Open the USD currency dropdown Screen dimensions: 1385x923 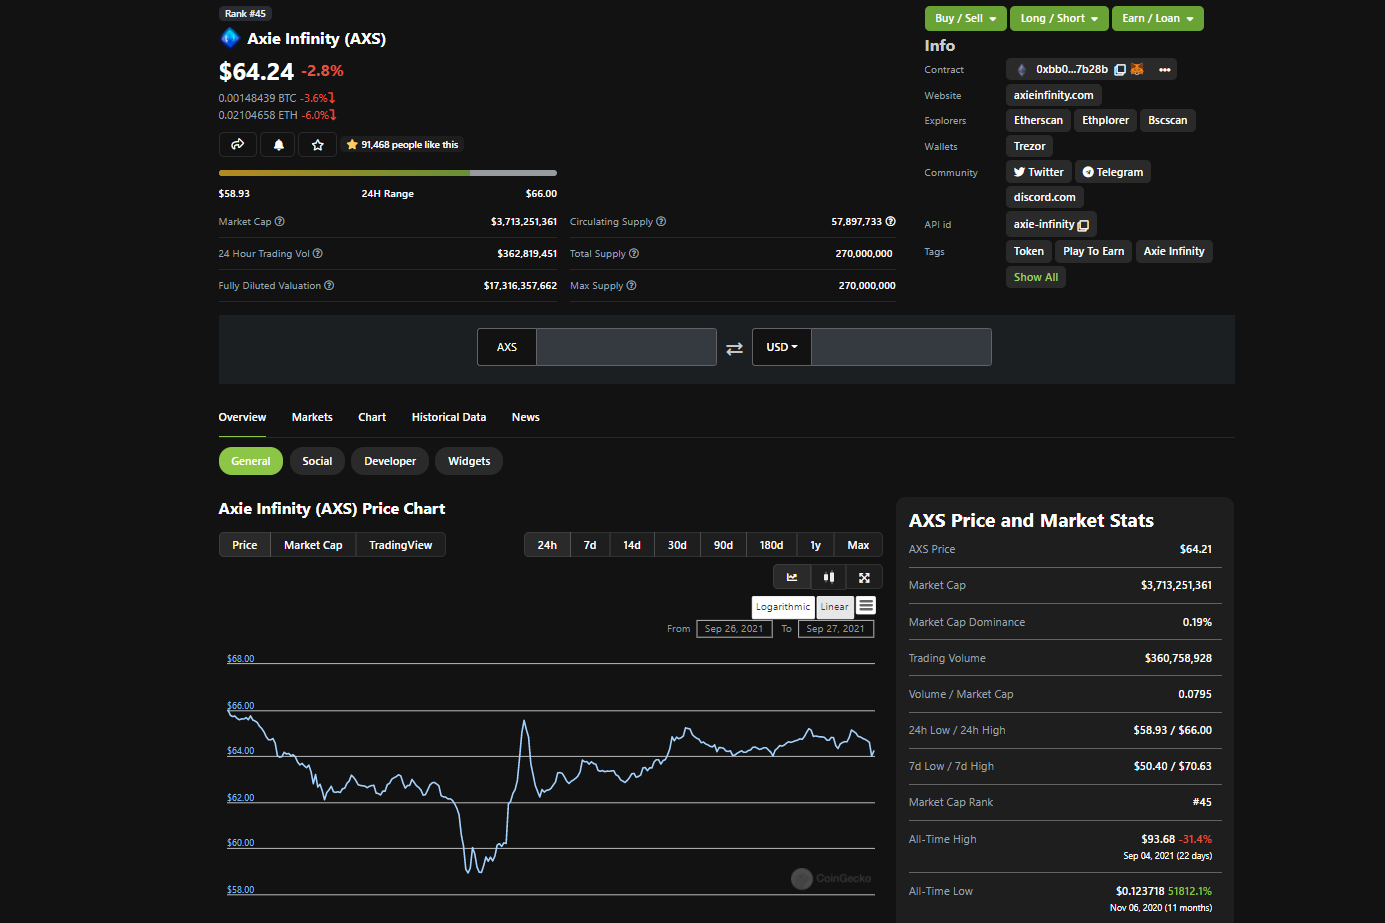pos(782,347)
